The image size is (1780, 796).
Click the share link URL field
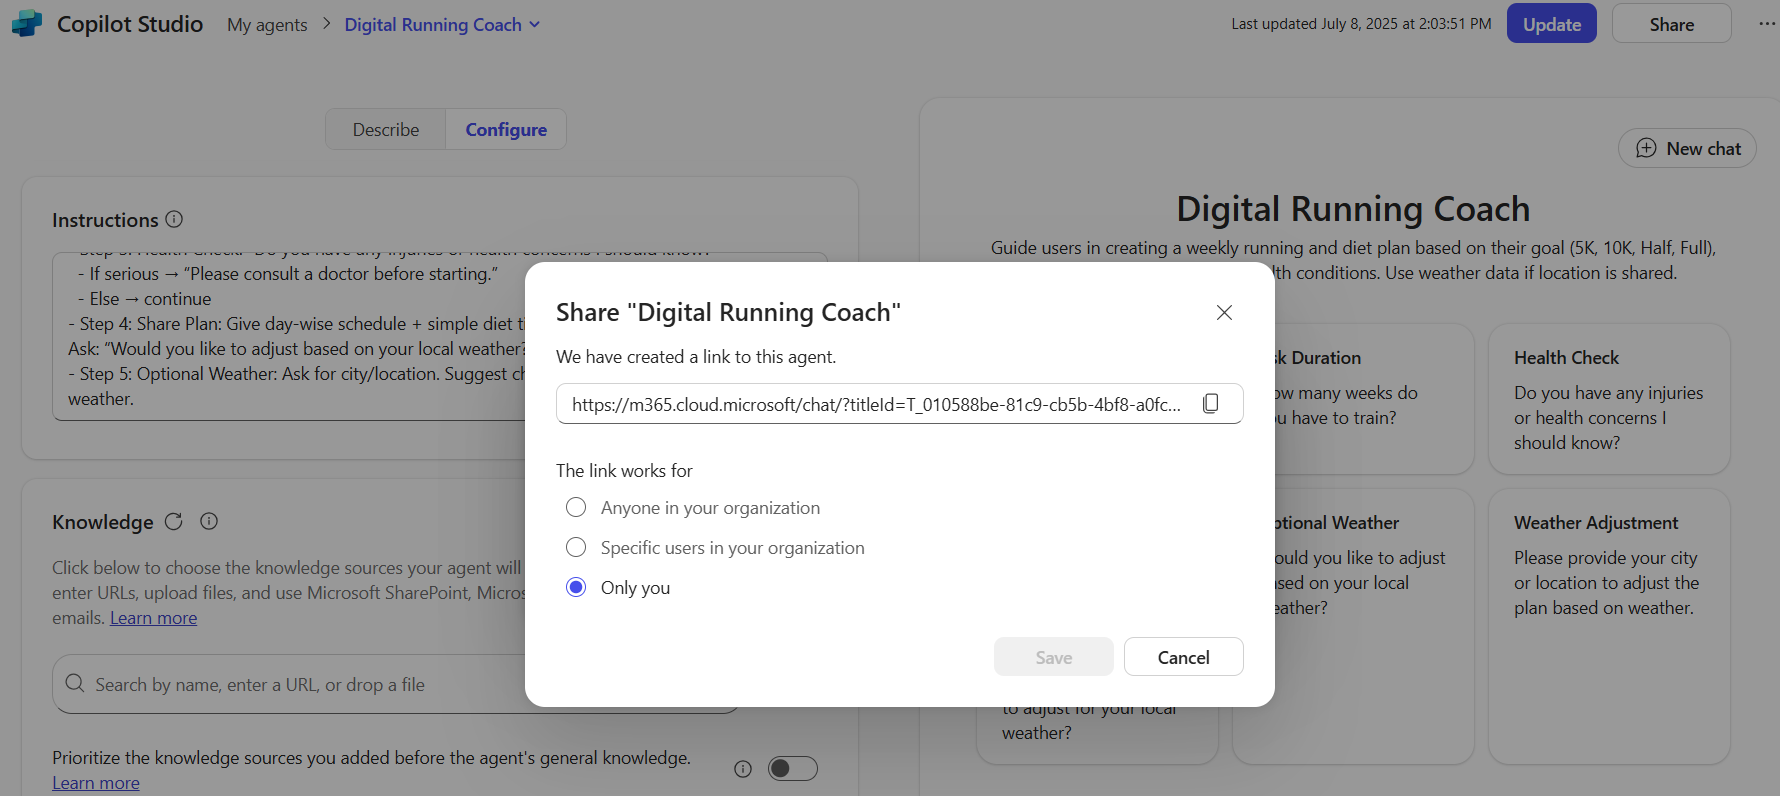pyautogui.click(x=875, y=404)
